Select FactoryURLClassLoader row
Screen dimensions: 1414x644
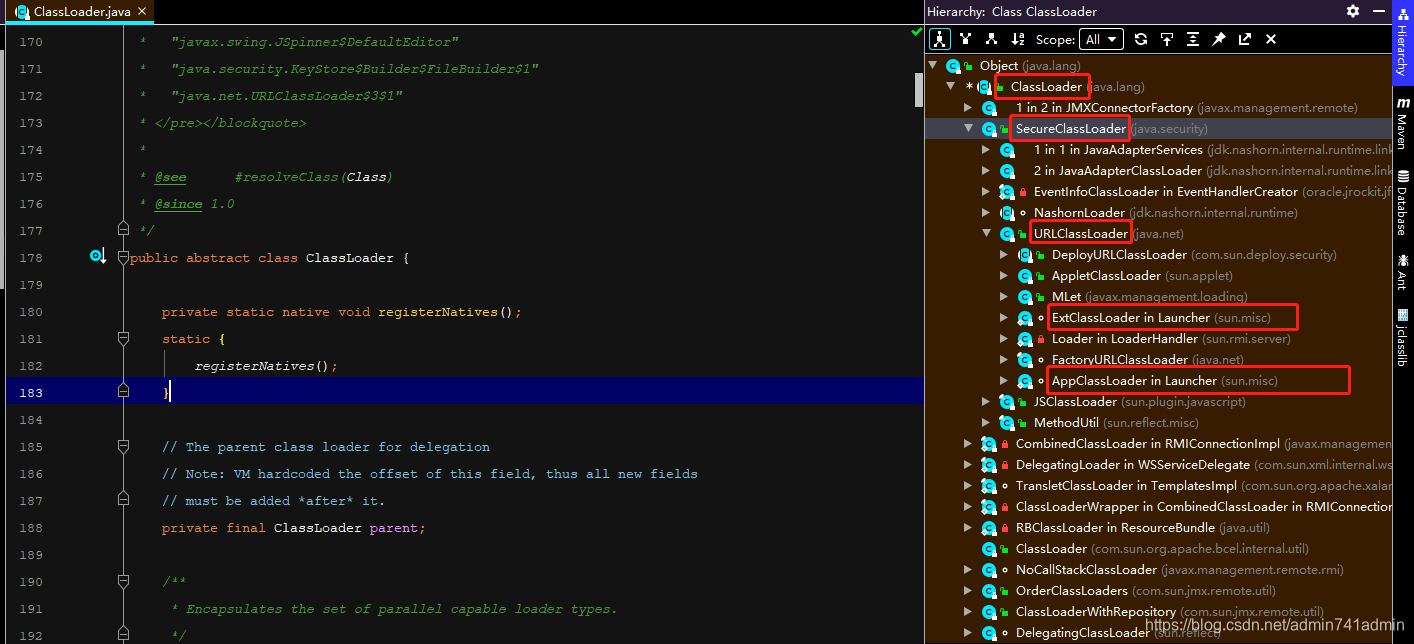(1159, 359)
